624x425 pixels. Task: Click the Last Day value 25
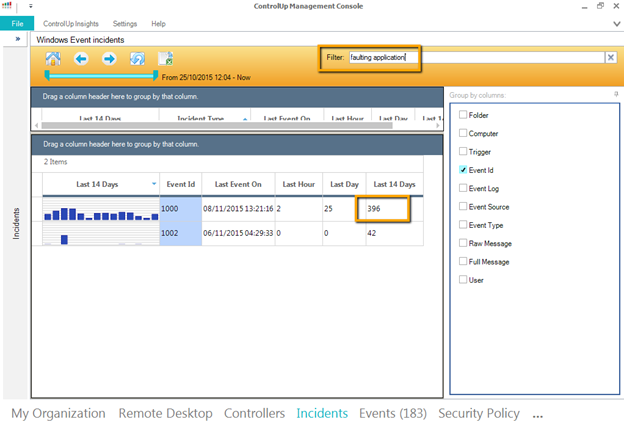pos(344,209)
